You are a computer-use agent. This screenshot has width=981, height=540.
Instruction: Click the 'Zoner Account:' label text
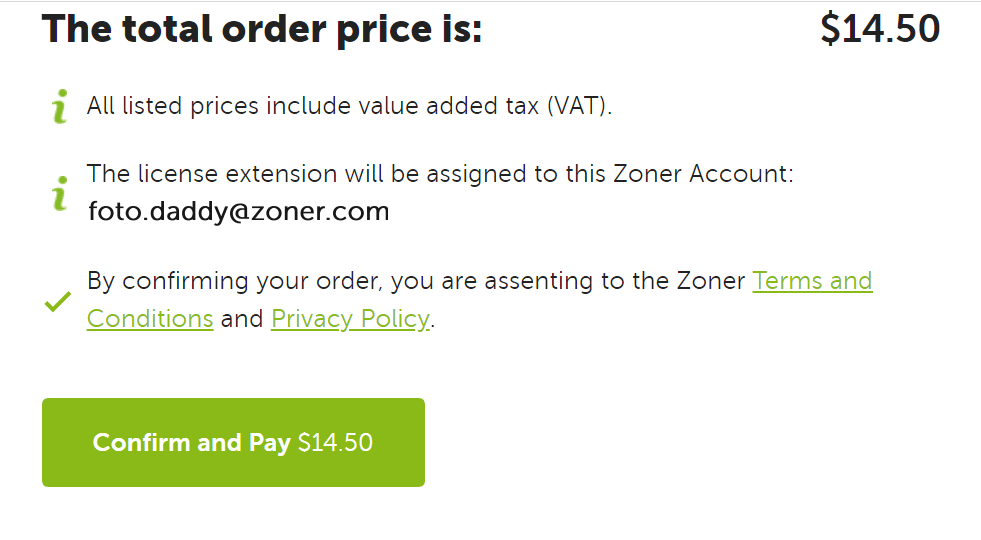click(703, 174)
